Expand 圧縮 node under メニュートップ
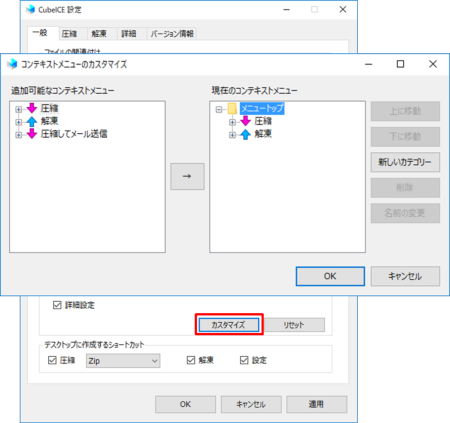Image resolution: width=450 pixels, height=423 pixels. pos(232,122)
